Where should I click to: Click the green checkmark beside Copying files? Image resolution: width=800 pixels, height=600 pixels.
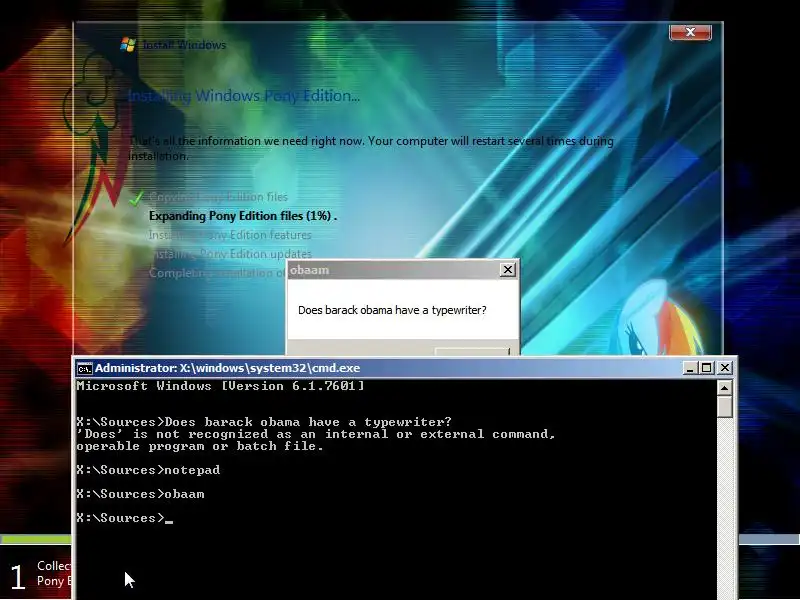[136, 198]
